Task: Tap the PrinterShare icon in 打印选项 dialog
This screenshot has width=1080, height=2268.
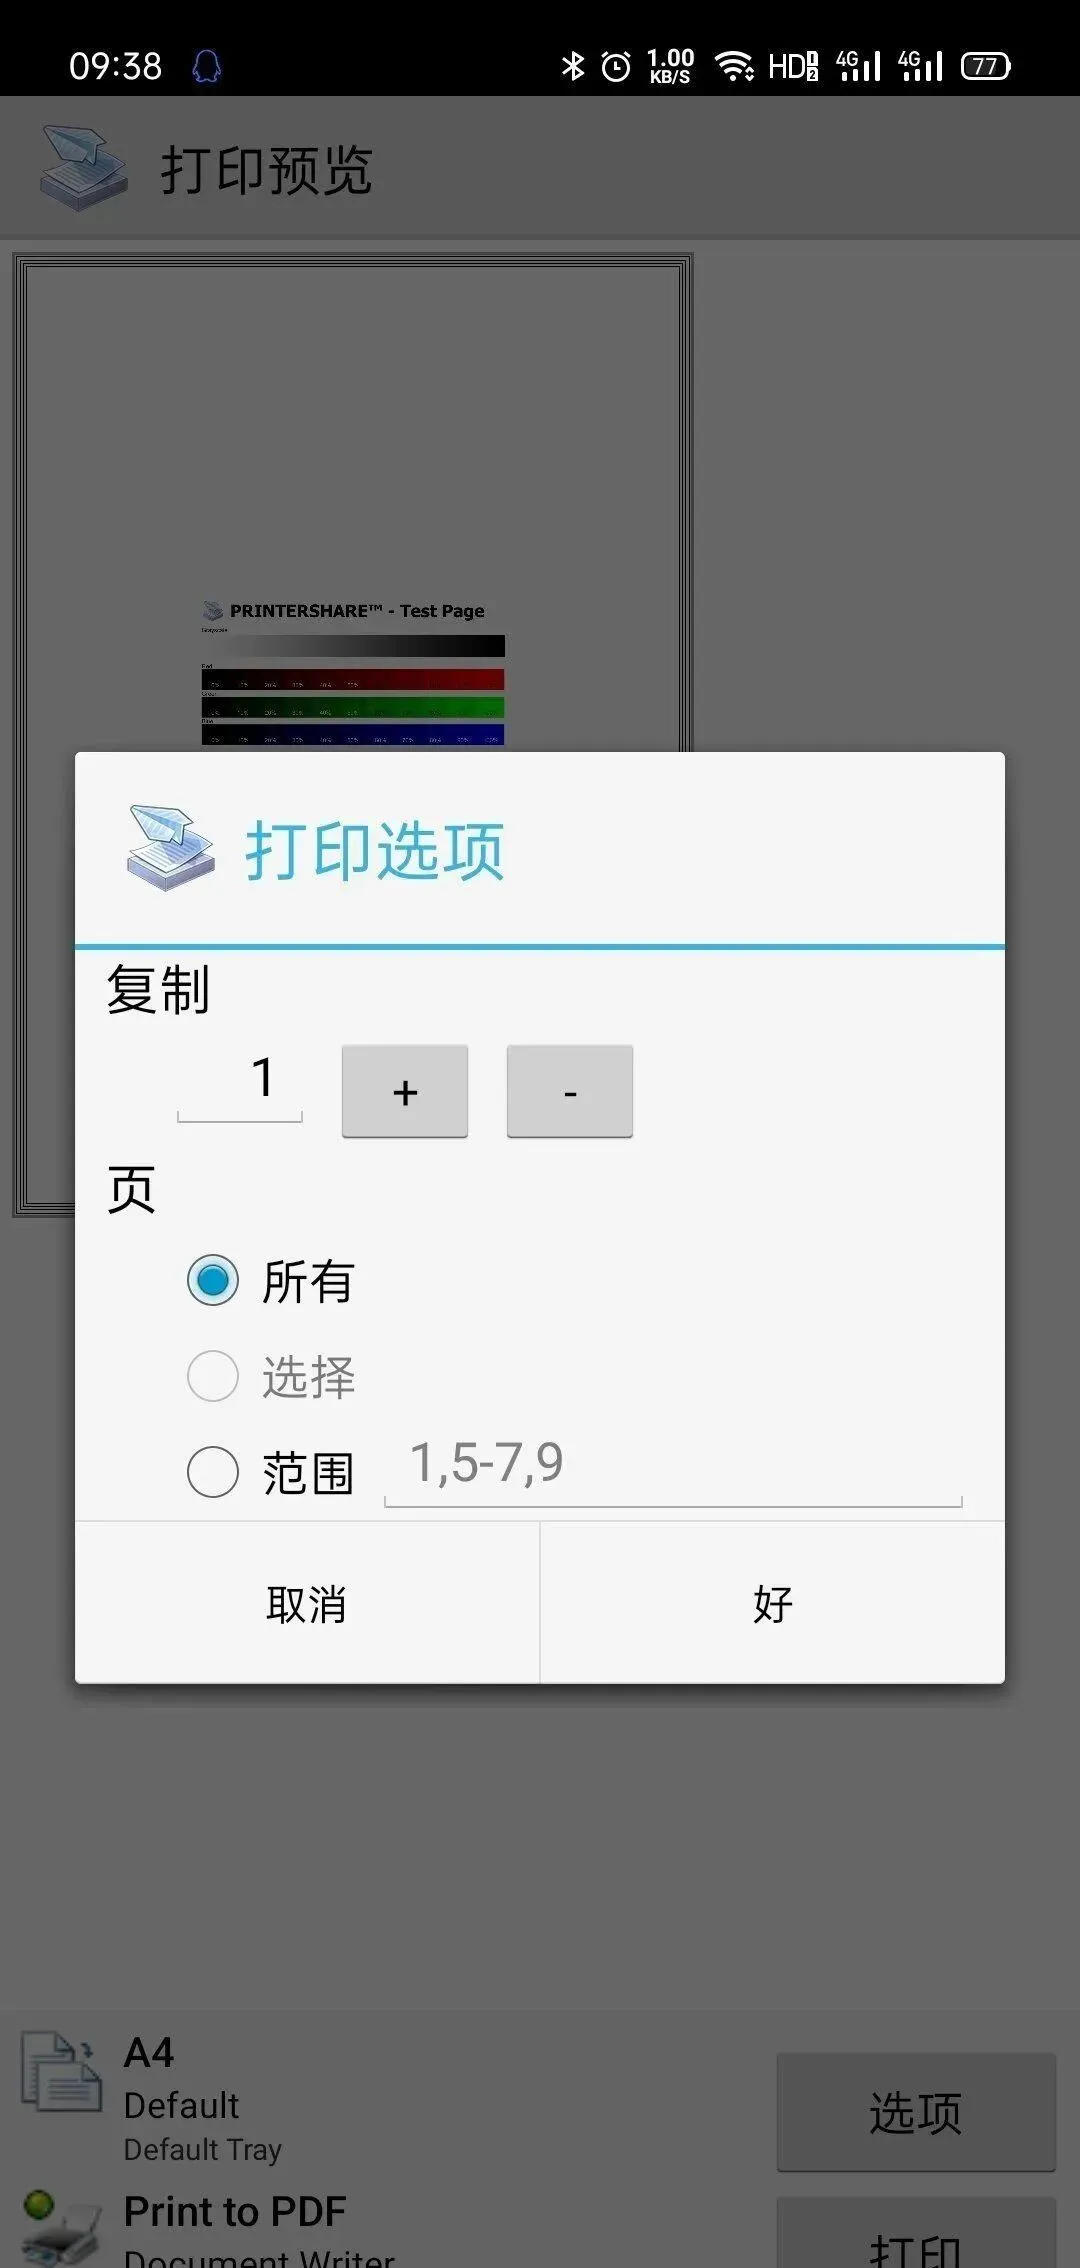Action: 171,847
